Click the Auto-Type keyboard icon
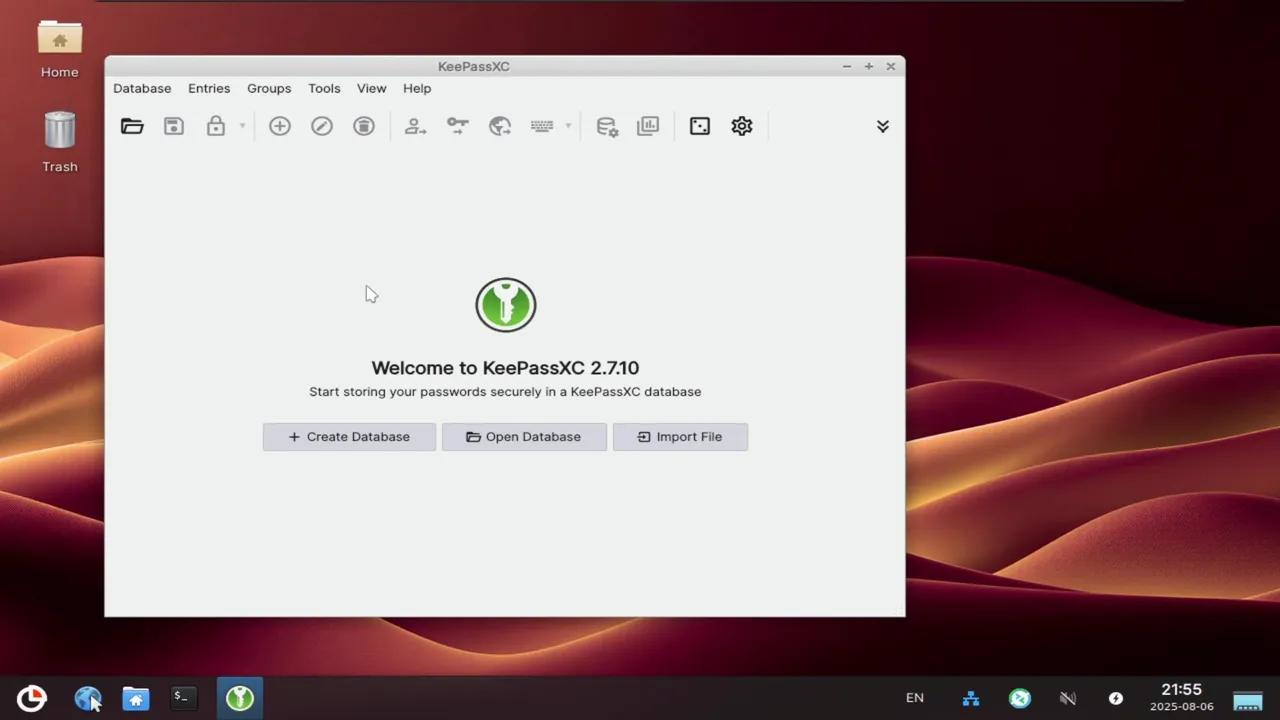Screen dimensions: 1280x720 542,126
